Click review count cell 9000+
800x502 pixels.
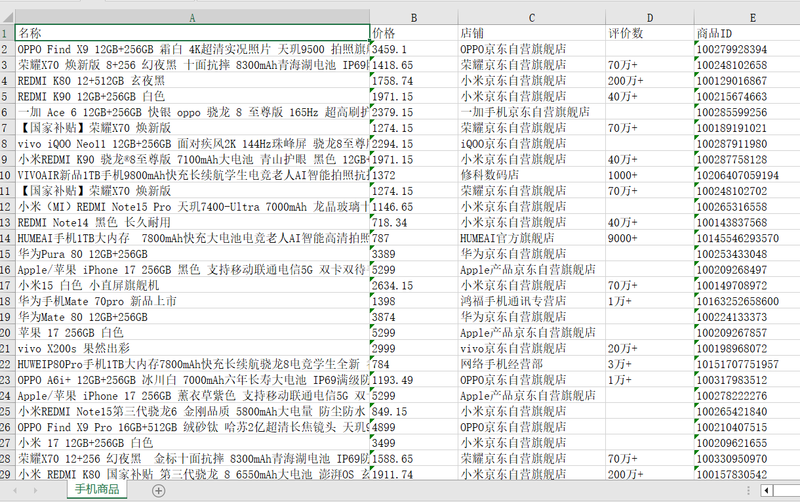(649, 238)
